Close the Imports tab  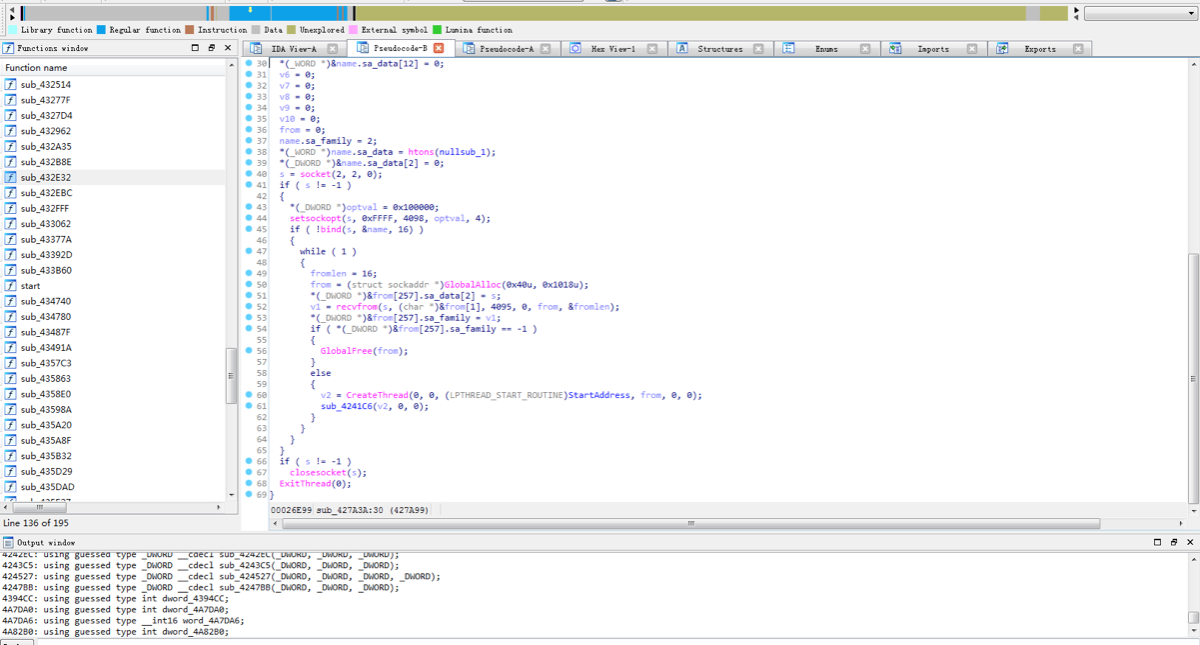click(x=972, y=48)
